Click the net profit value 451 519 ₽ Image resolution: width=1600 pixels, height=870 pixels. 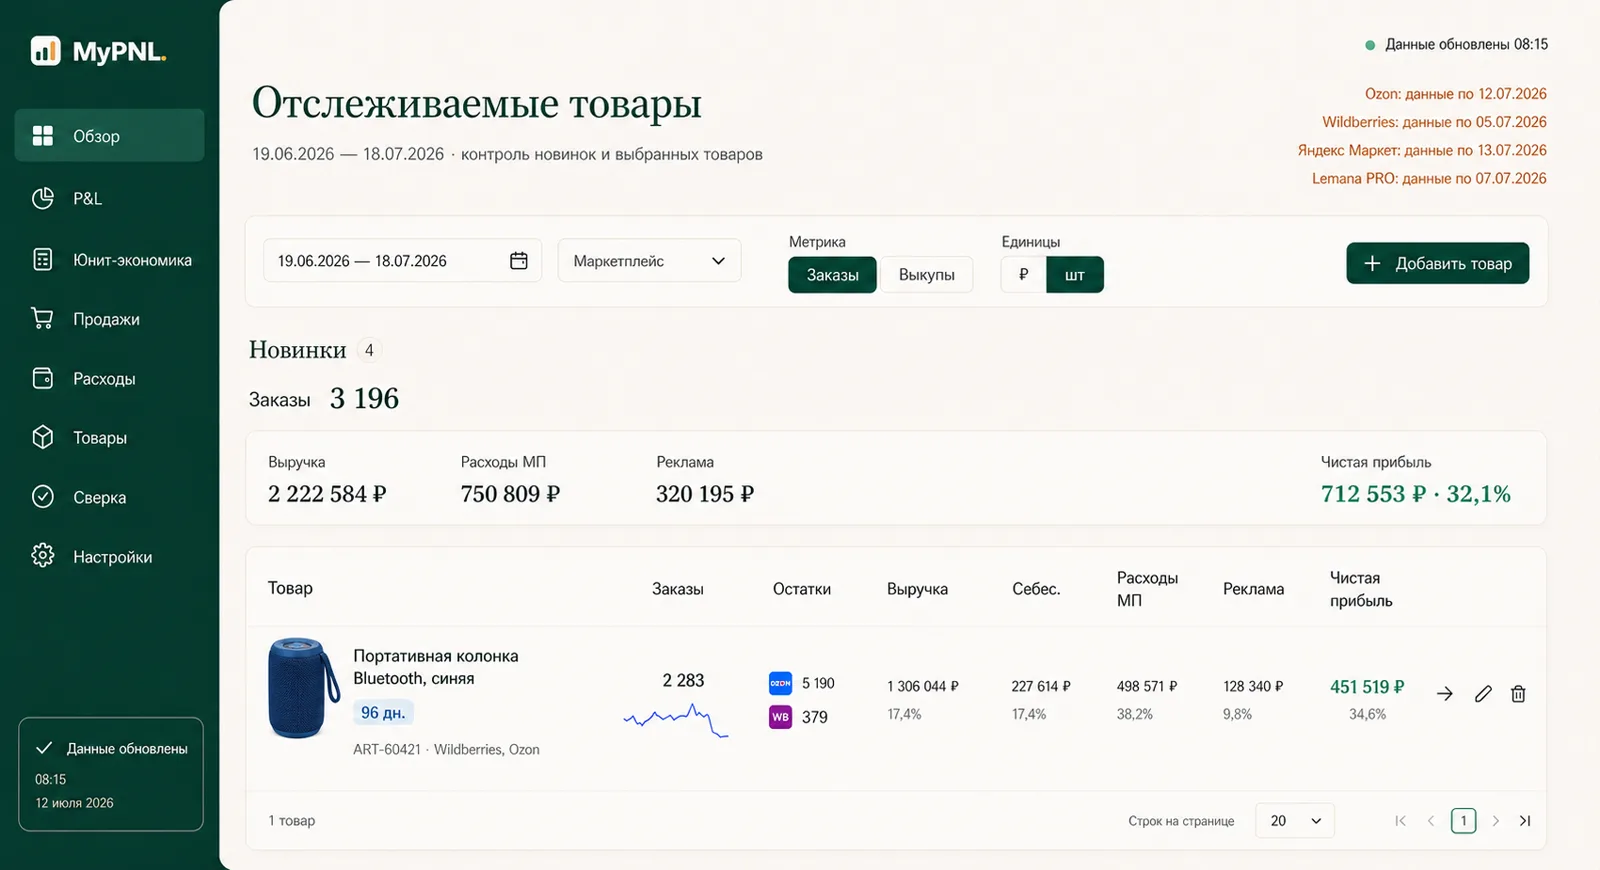1367,687
